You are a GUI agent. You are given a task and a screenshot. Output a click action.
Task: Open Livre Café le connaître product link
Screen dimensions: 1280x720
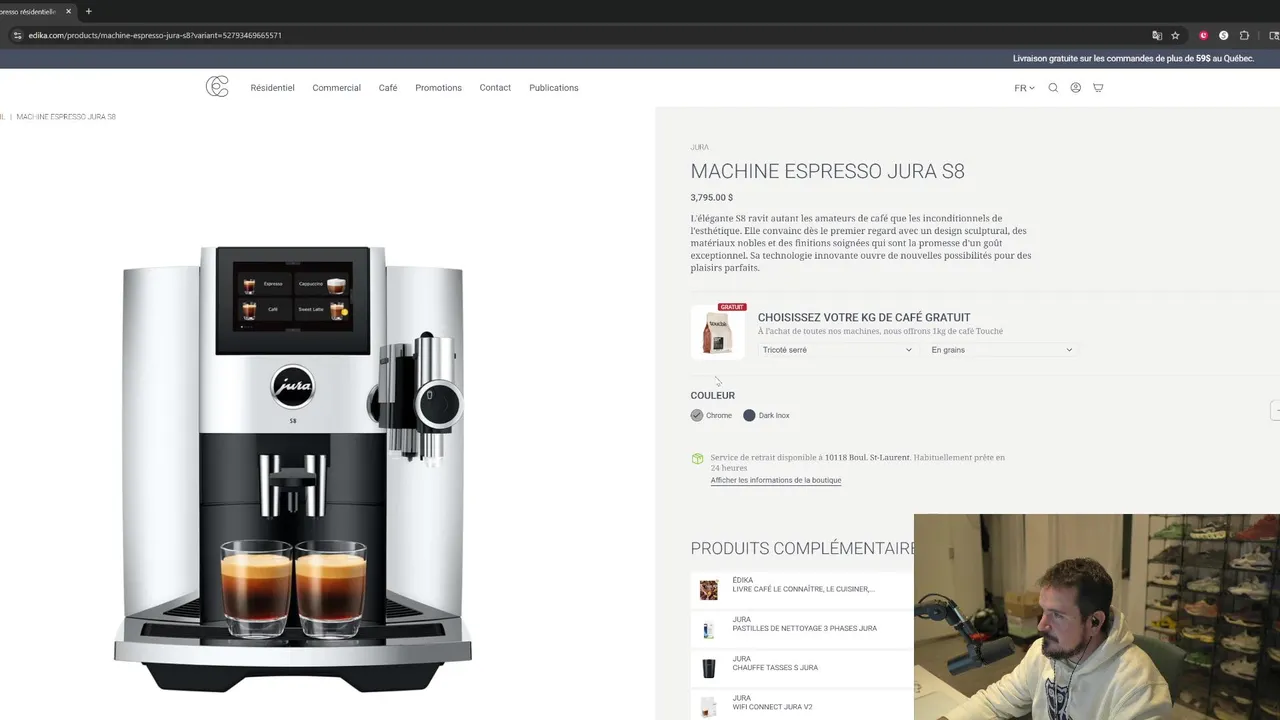click(x=803, y=589)
